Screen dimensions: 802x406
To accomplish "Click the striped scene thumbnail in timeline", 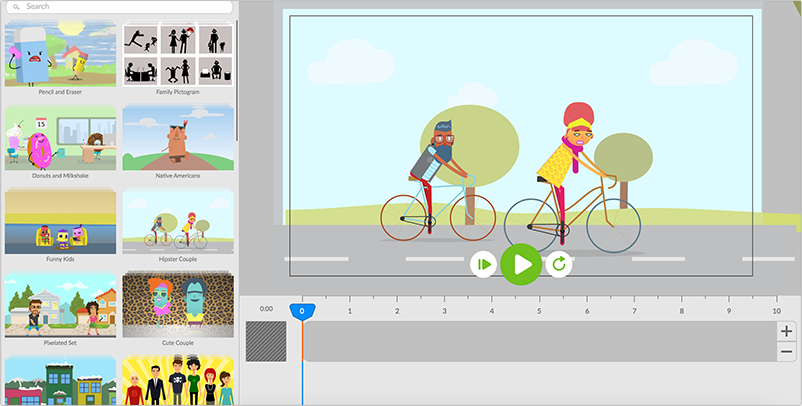I will pos(266,341).
